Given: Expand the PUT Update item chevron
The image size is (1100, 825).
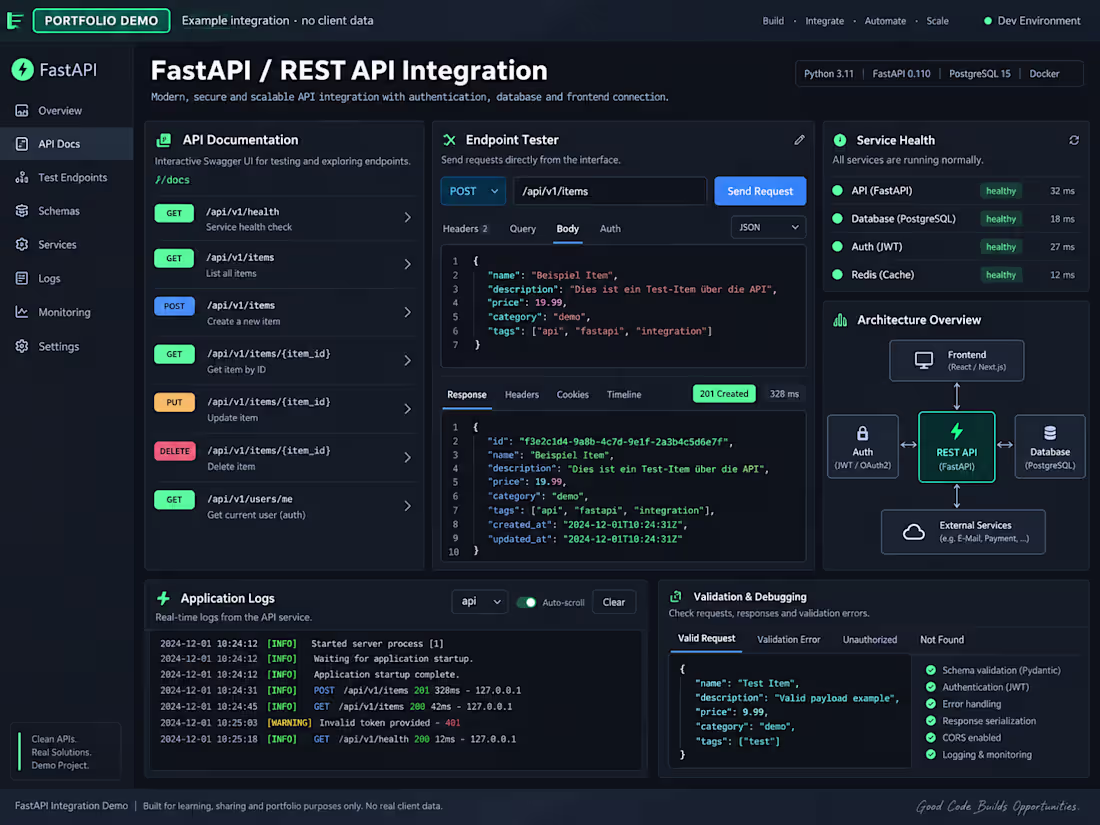Looking at the screenshot, I should pos(408,409).
